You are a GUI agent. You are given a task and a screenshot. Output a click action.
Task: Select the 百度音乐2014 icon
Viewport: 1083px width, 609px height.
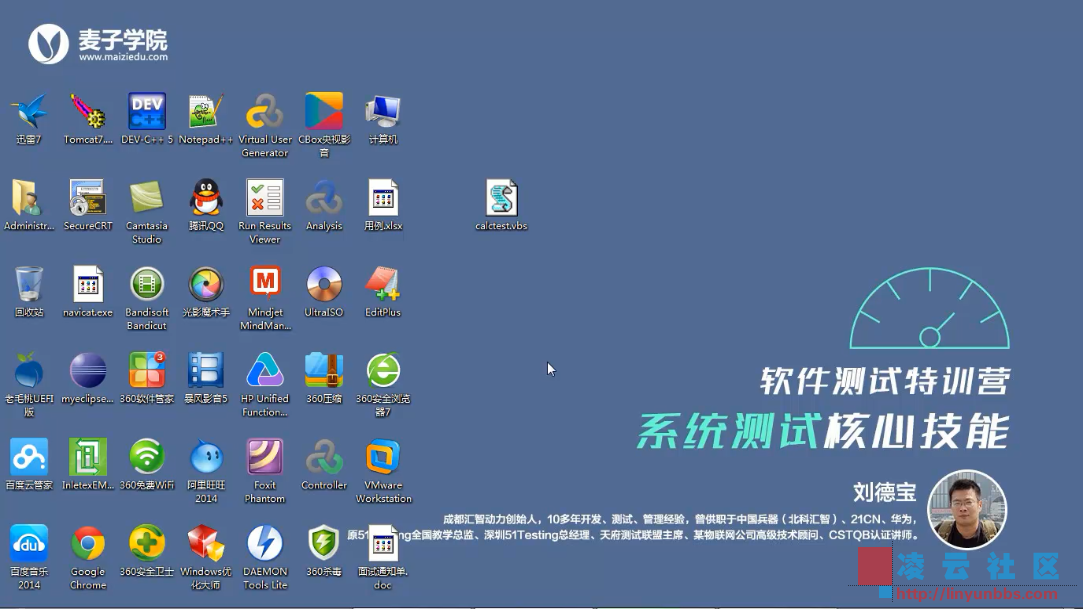click(x=29, y=543)
